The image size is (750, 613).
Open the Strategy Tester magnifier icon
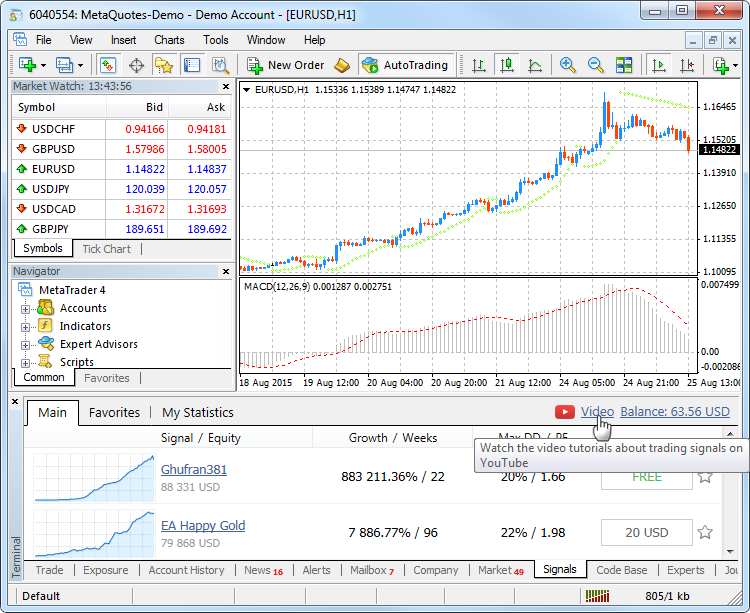220,65
